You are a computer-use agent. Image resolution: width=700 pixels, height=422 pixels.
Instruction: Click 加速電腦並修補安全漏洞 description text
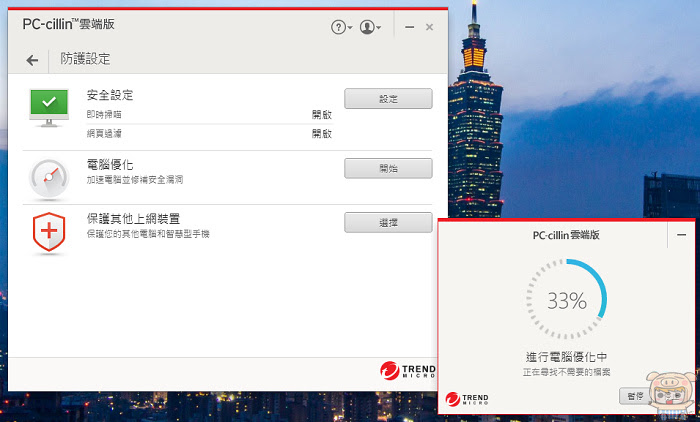[x=135, y=180]
